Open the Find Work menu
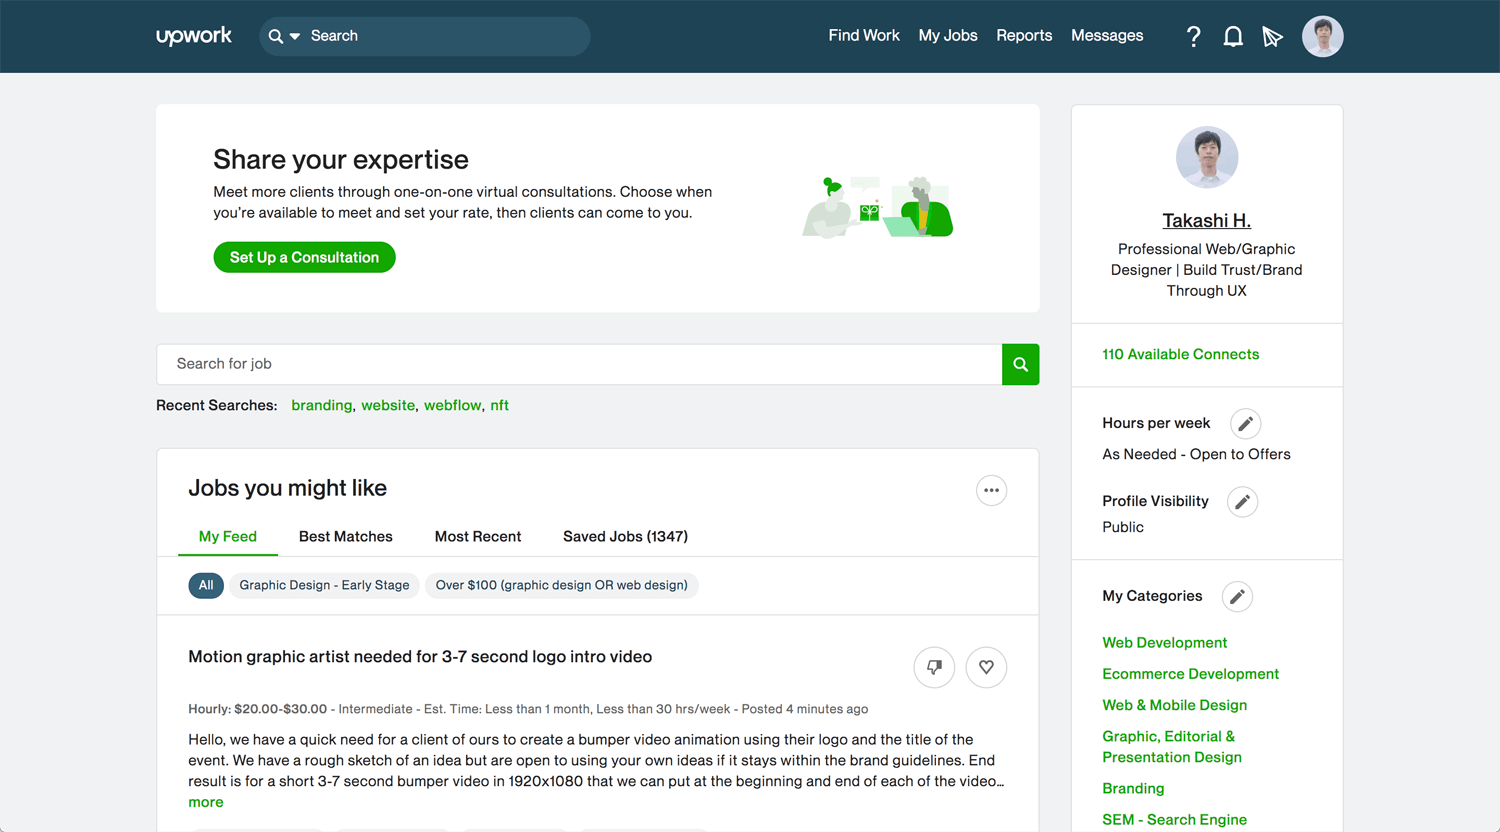Screen dimensions: 1500x832 (864, 35)
